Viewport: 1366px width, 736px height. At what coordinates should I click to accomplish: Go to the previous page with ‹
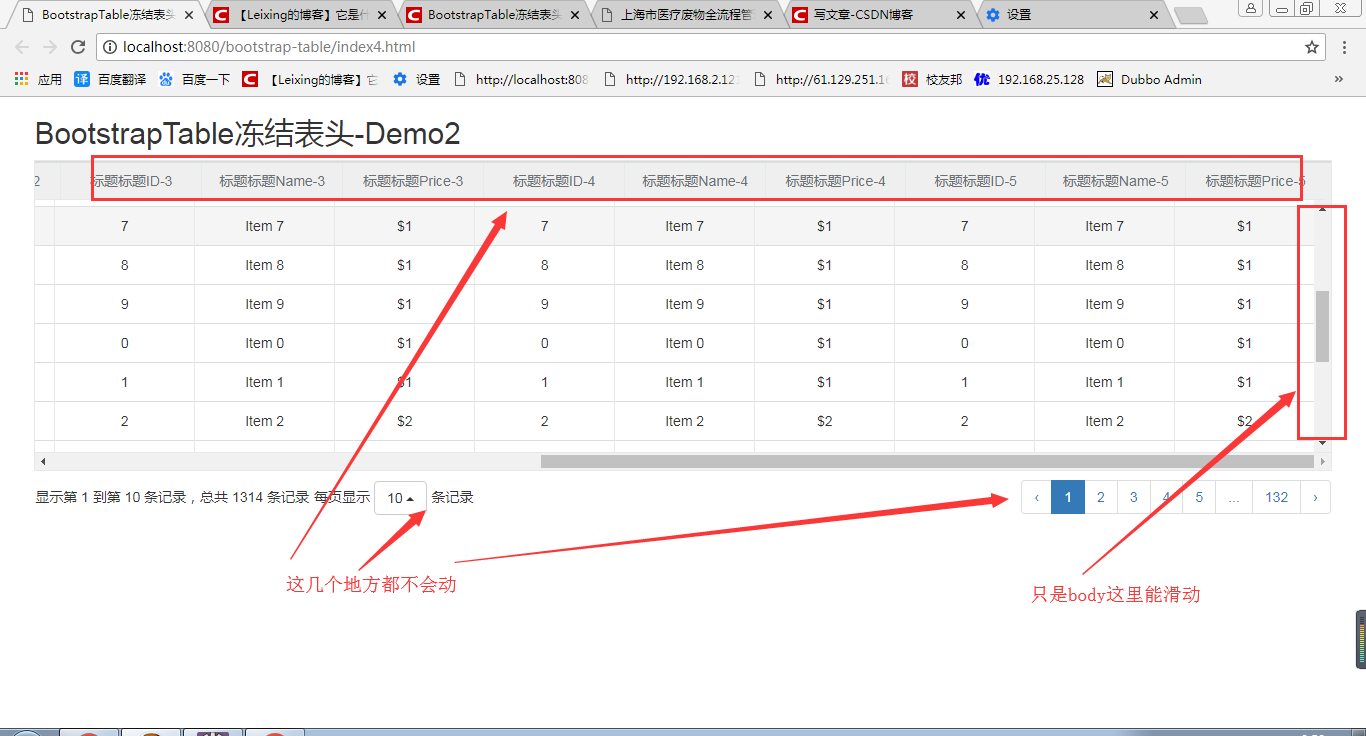1036,497
